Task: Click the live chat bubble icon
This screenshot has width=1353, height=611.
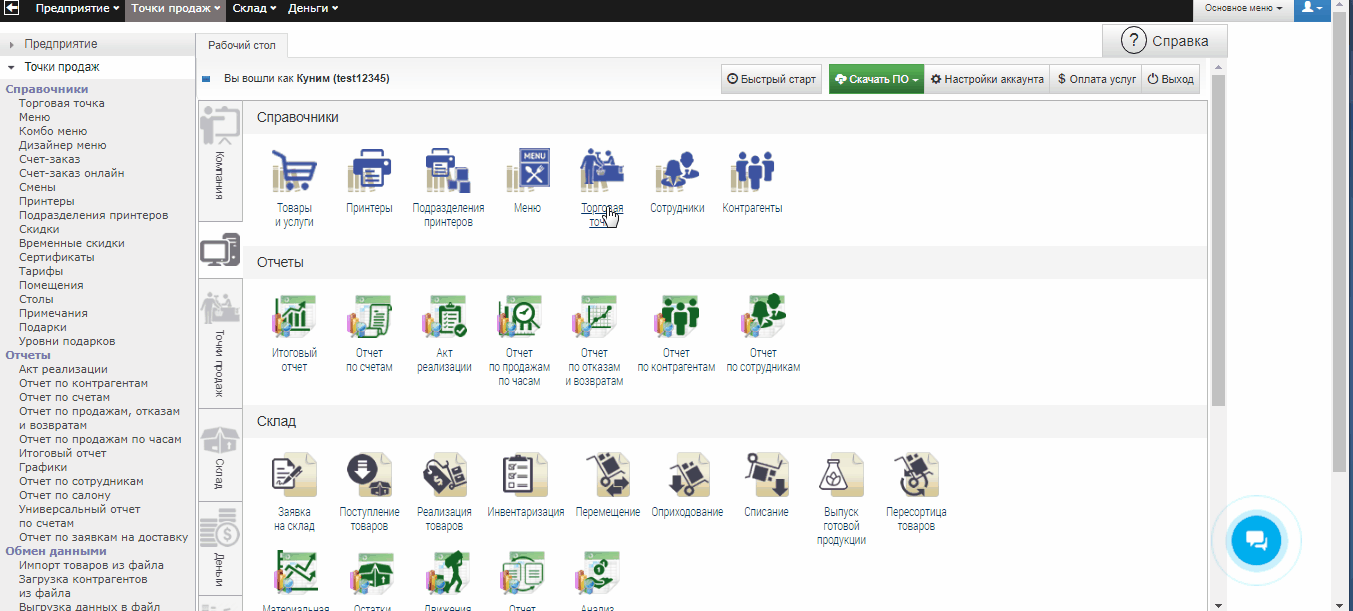Action: pos(1256,541)
